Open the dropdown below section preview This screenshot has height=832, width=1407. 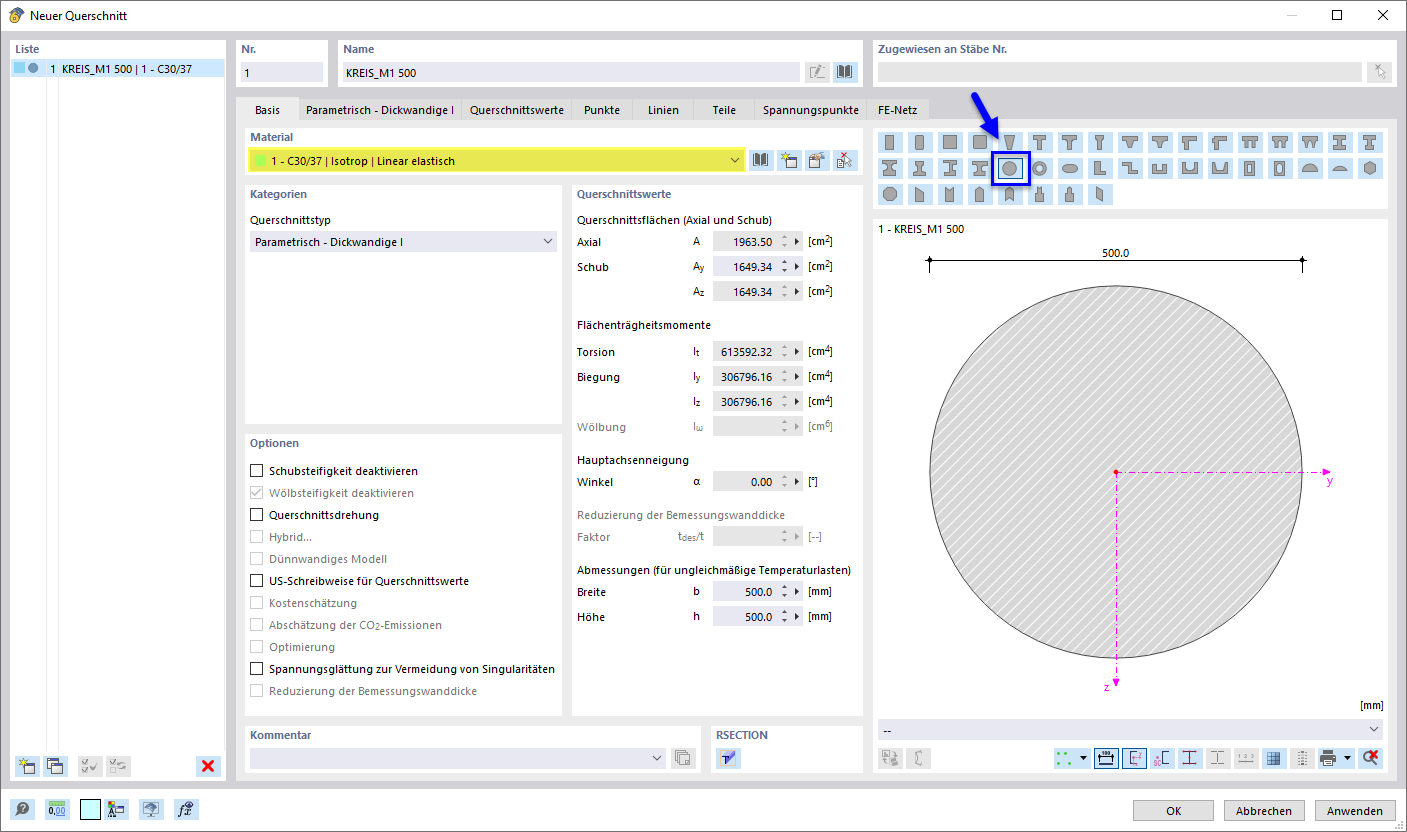click(x=1130, y=730)
